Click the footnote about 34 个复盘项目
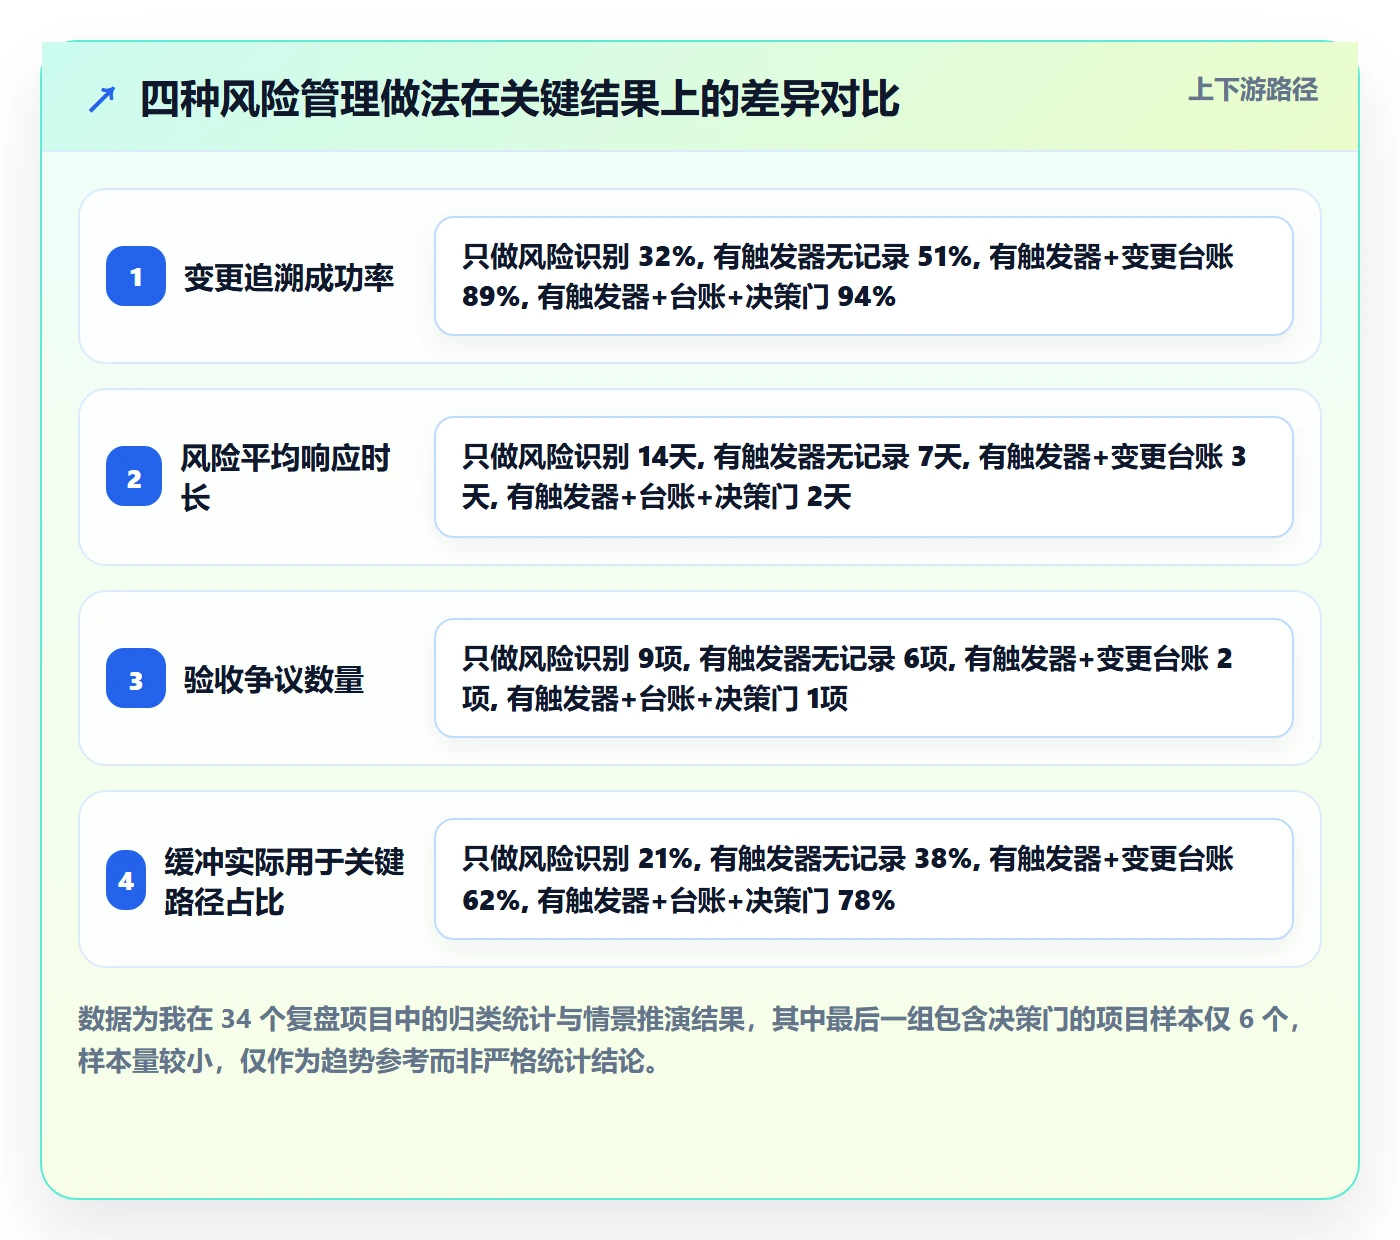The width and height of the screenshot is (1400, 1240). 690,1040
